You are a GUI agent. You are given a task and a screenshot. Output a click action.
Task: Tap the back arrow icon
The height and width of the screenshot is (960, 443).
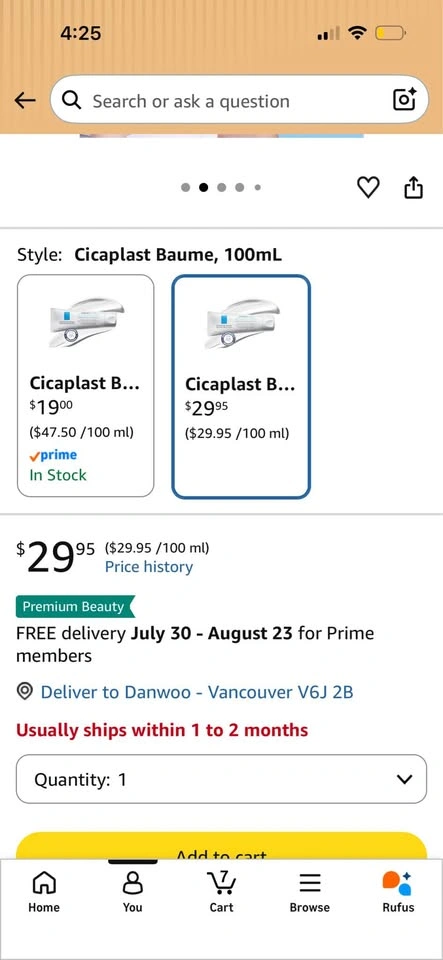[24, 100]
